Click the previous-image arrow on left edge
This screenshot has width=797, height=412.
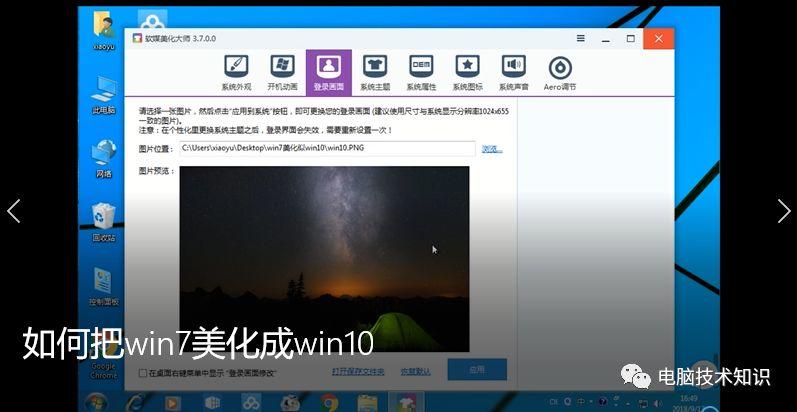coord(14,211)
